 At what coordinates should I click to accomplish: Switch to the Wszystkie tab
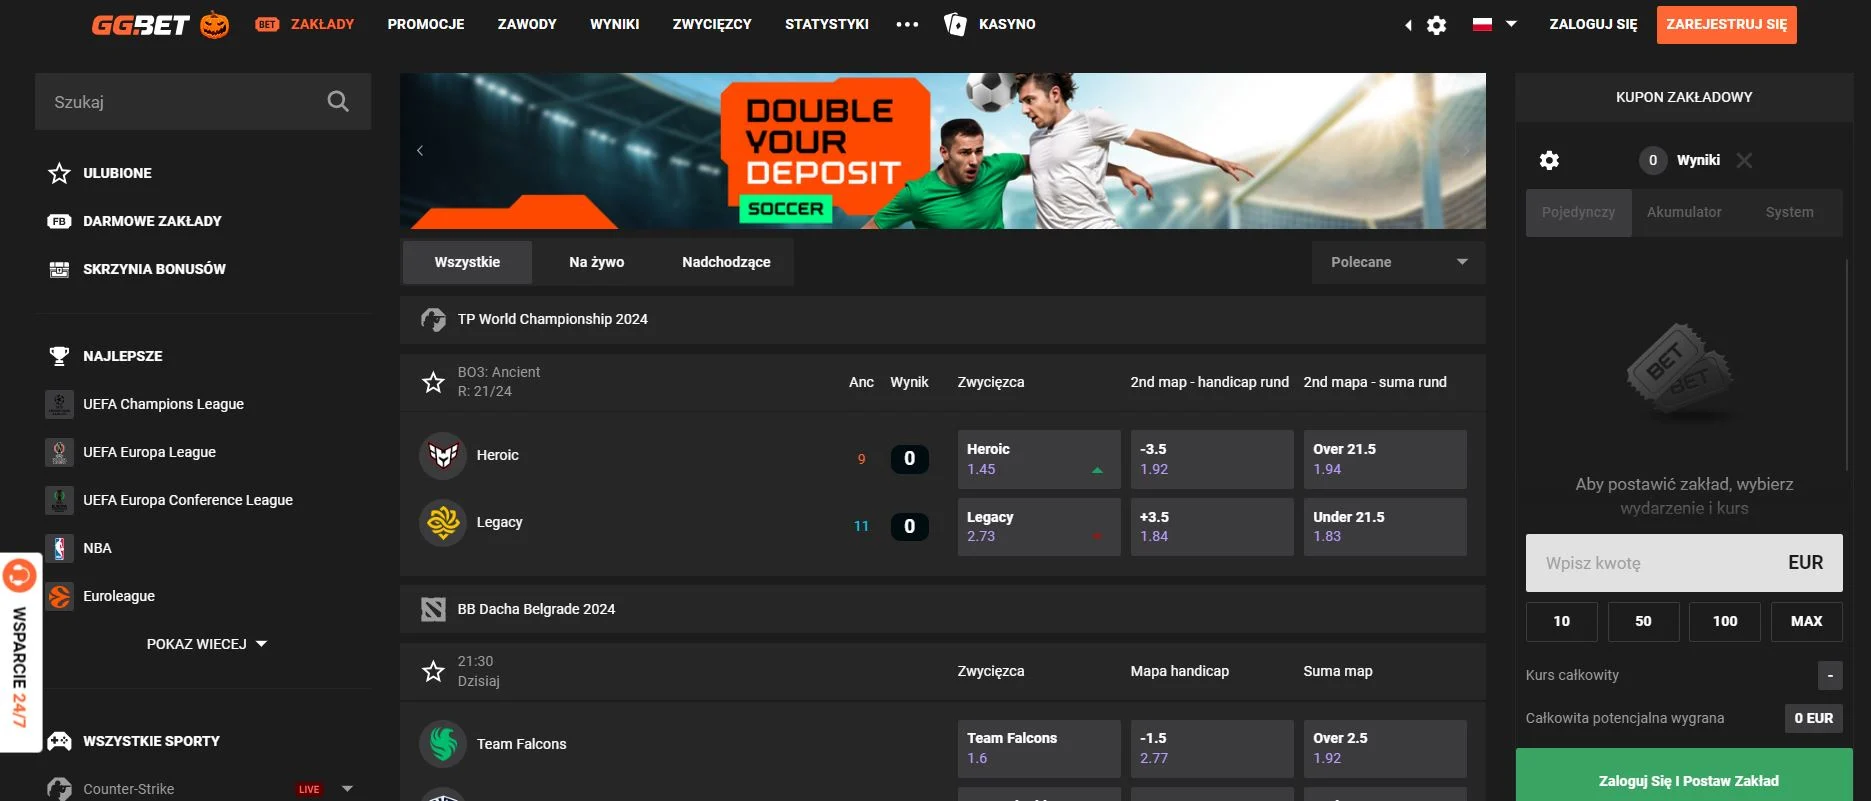[467, 262]
